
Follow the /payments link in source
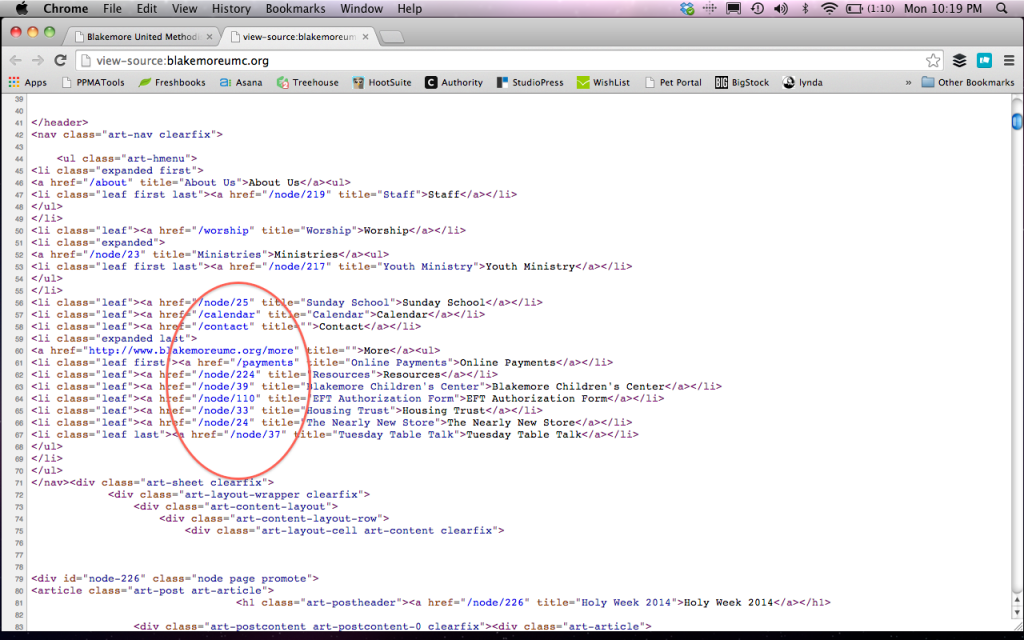point(265,362)
